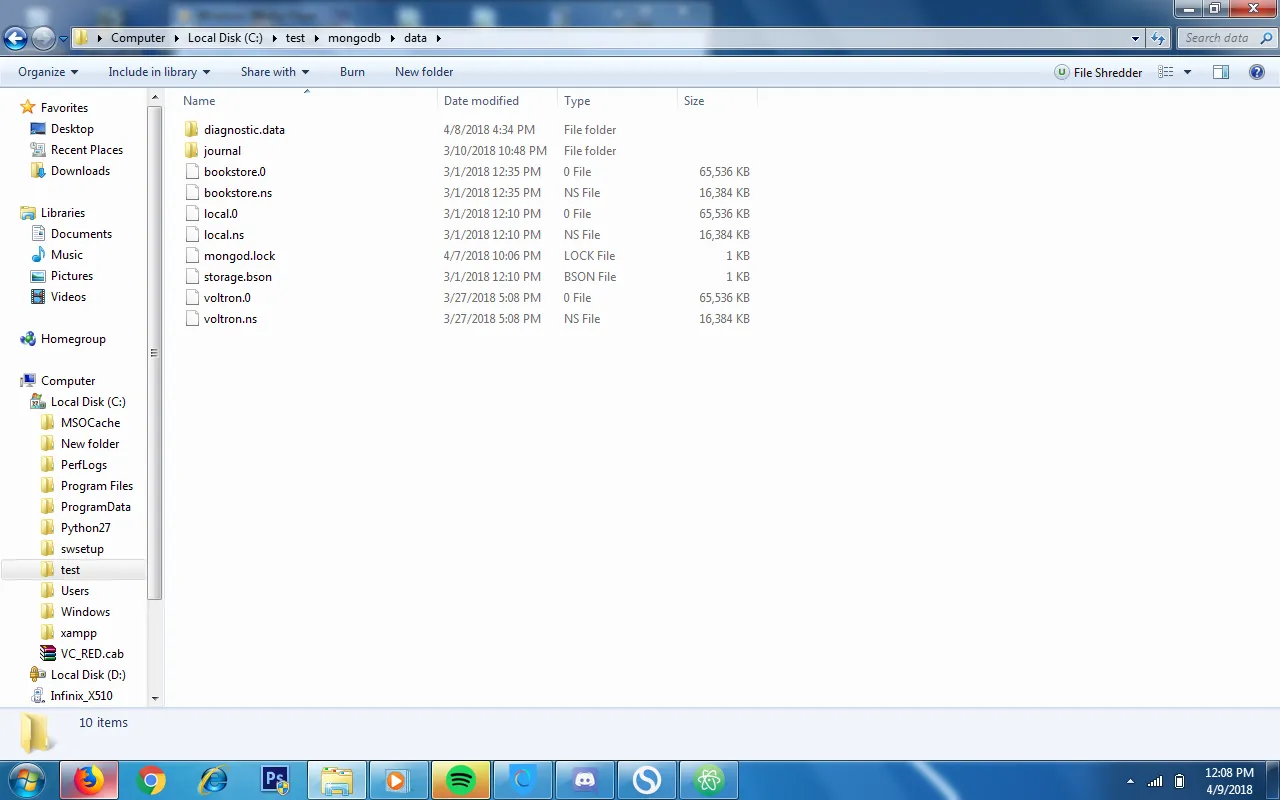Open Downloads in Favorites
Image resolution: width=1280 pixels, height=800 pixels.
click(80, 171)
